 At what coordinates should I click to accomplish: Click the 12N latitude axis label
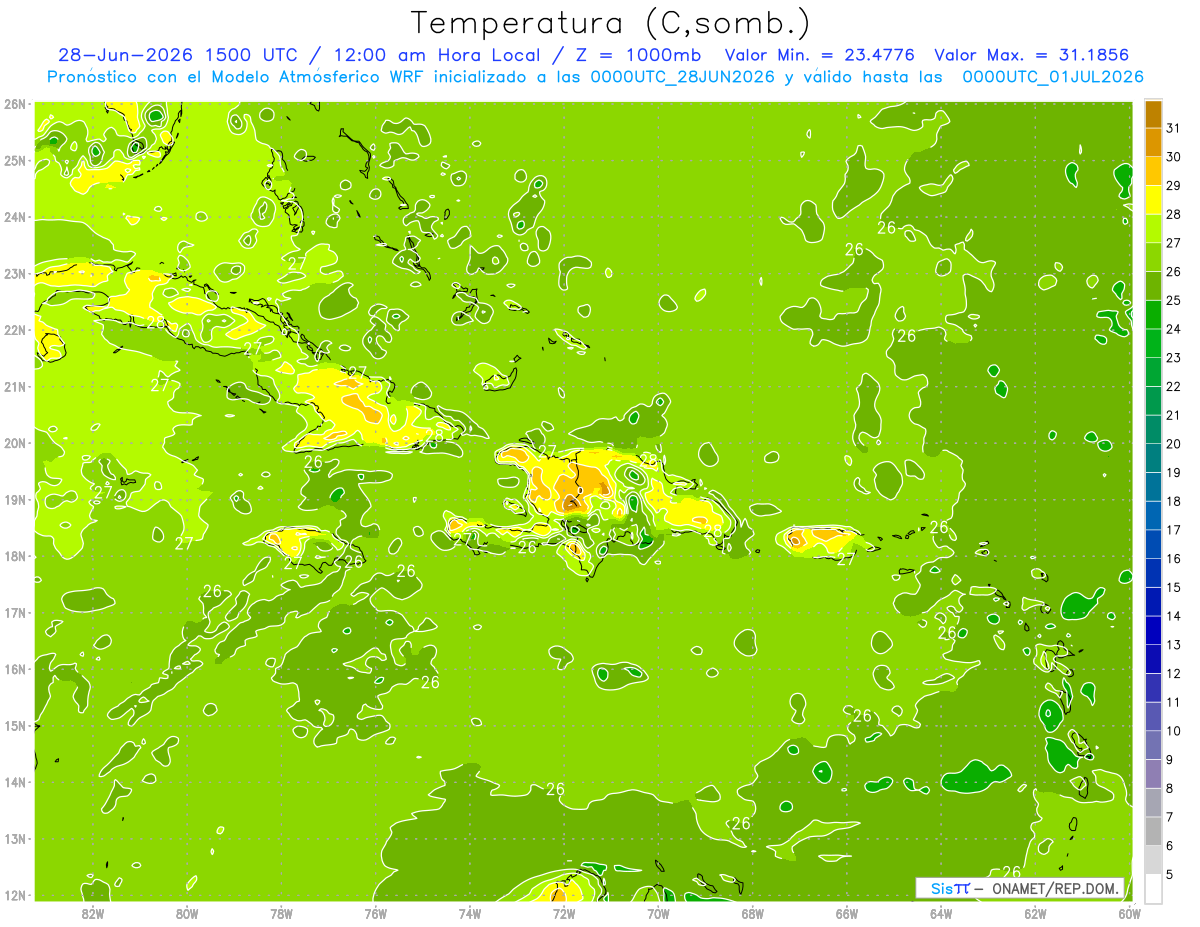tap(14, 895)
